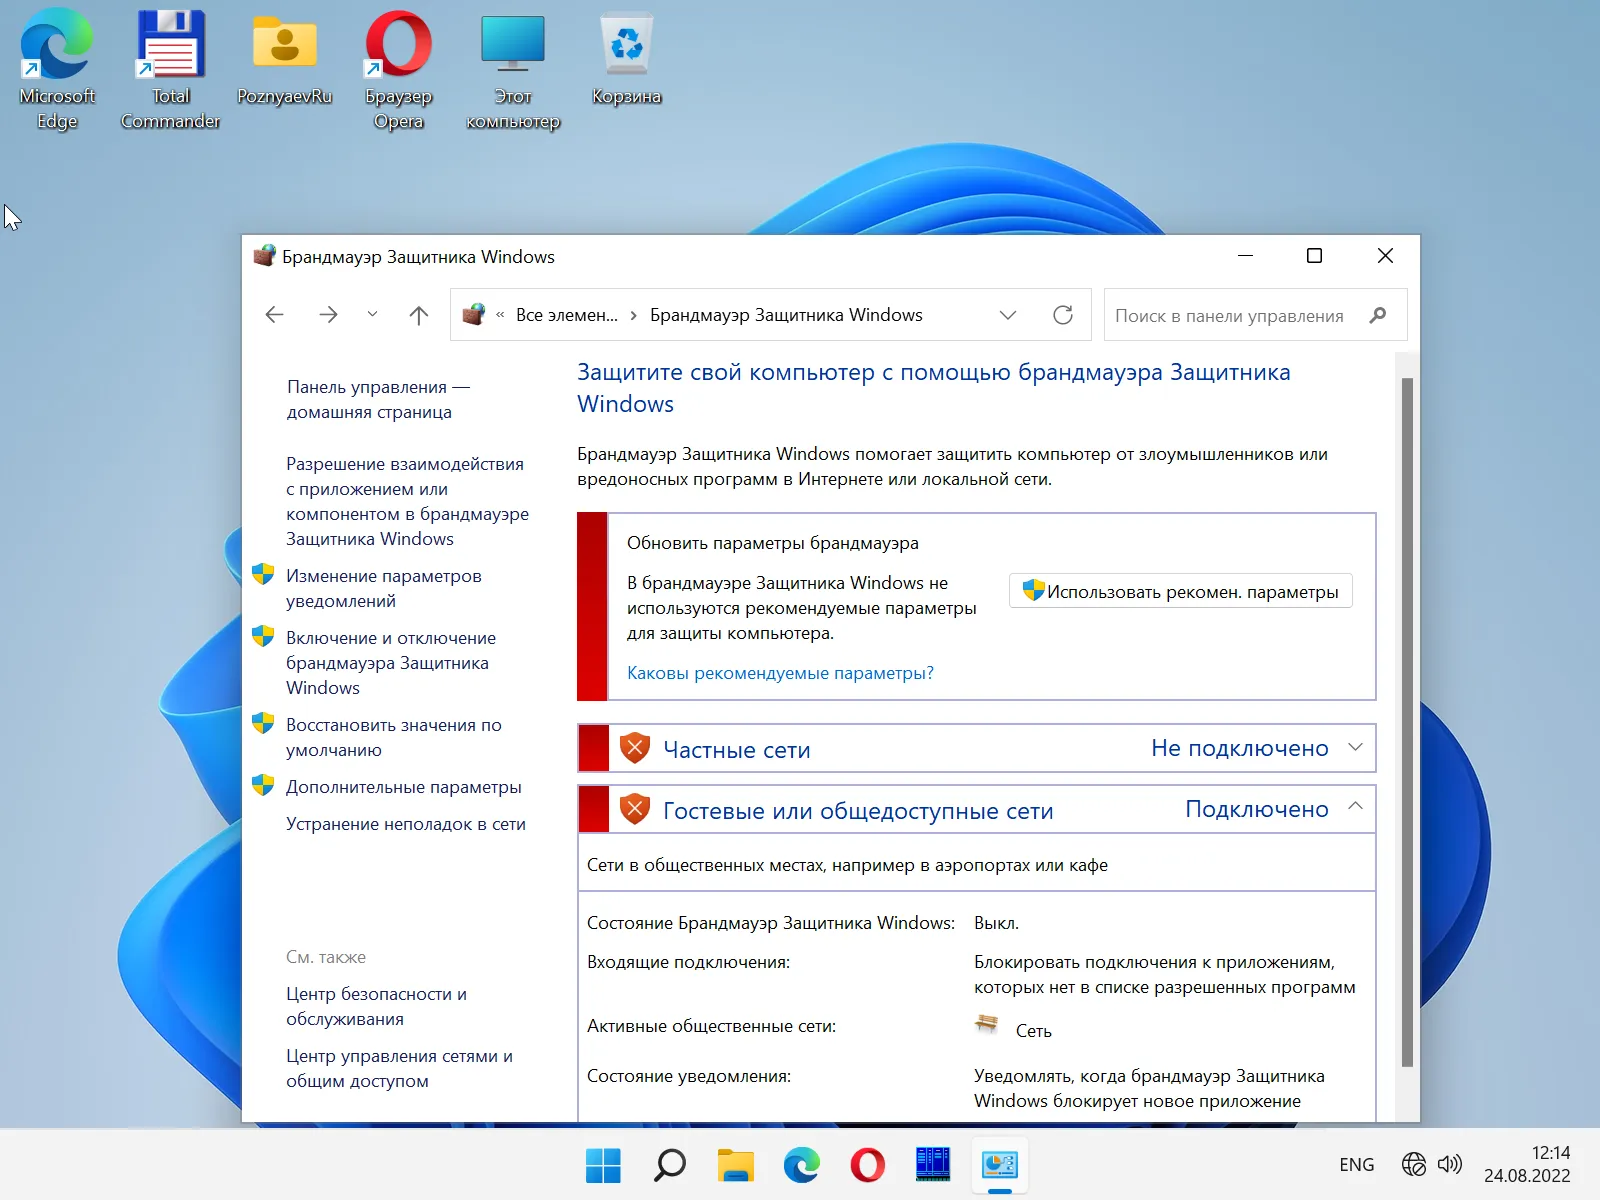Go back using navigation arrow
1600x1200 pixels.
click(274, 315)
